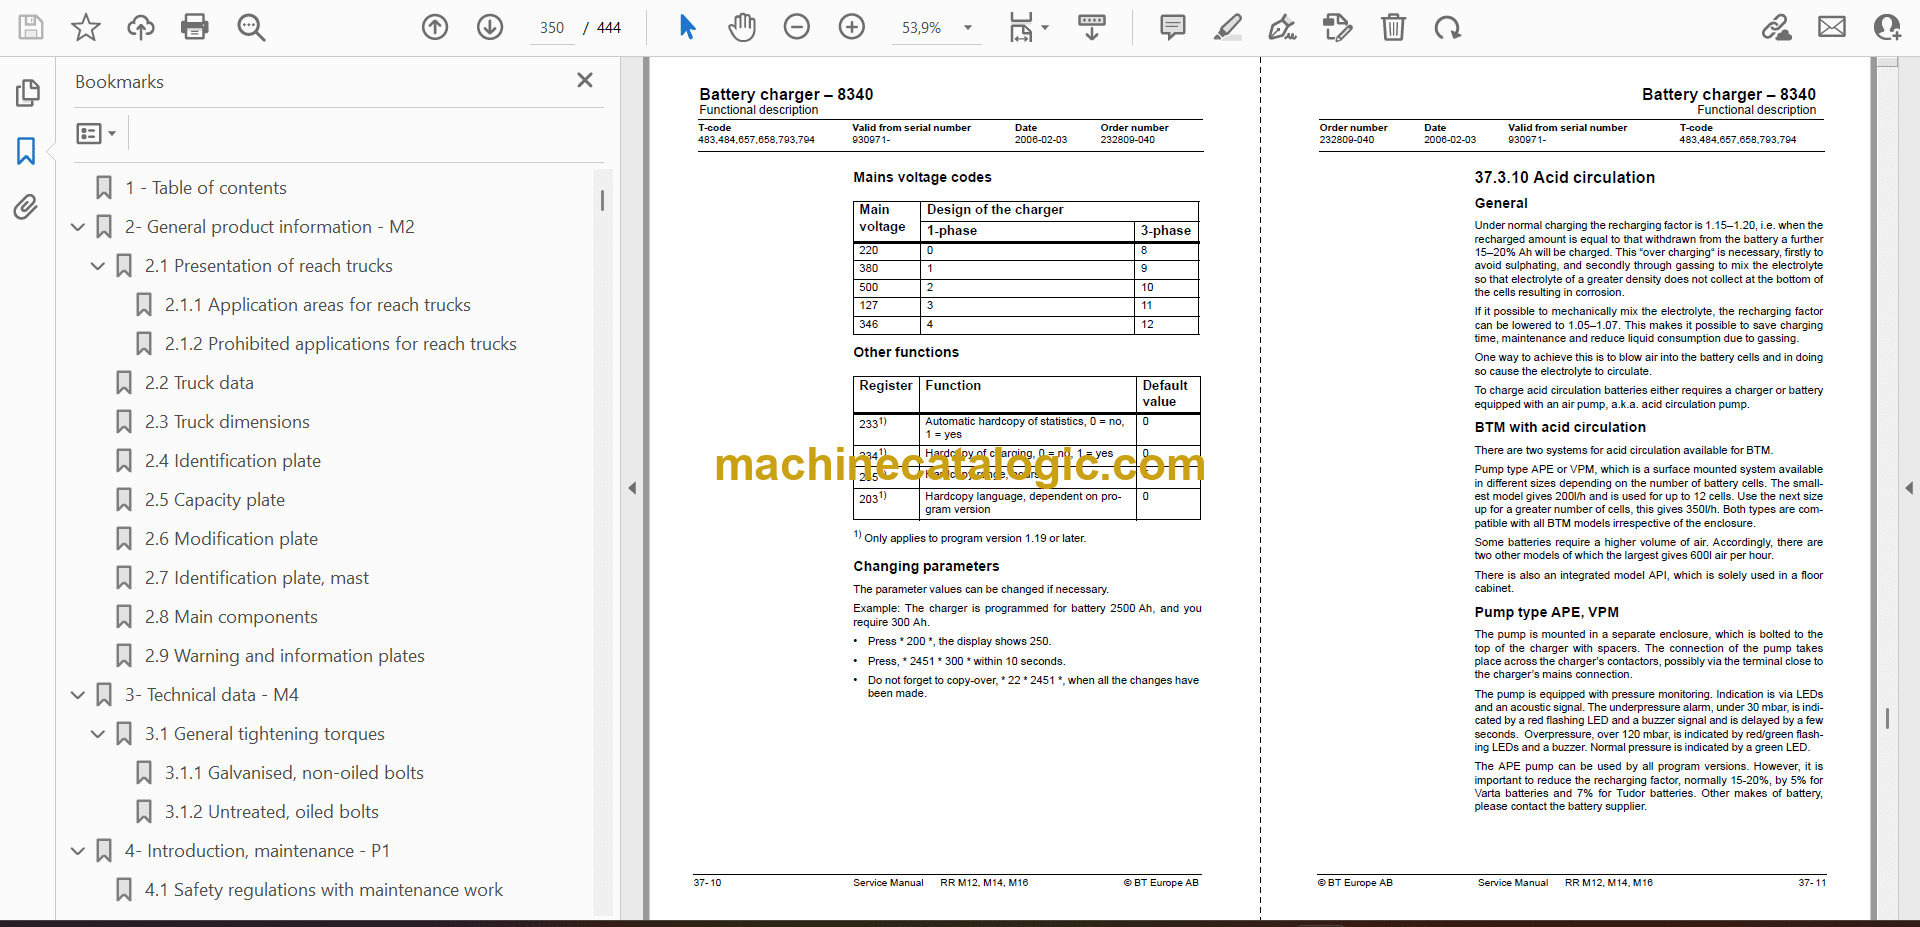Viewport: 1920px width, 927px height.
Task: Send file by email icon
Action: coord(1832,27)
